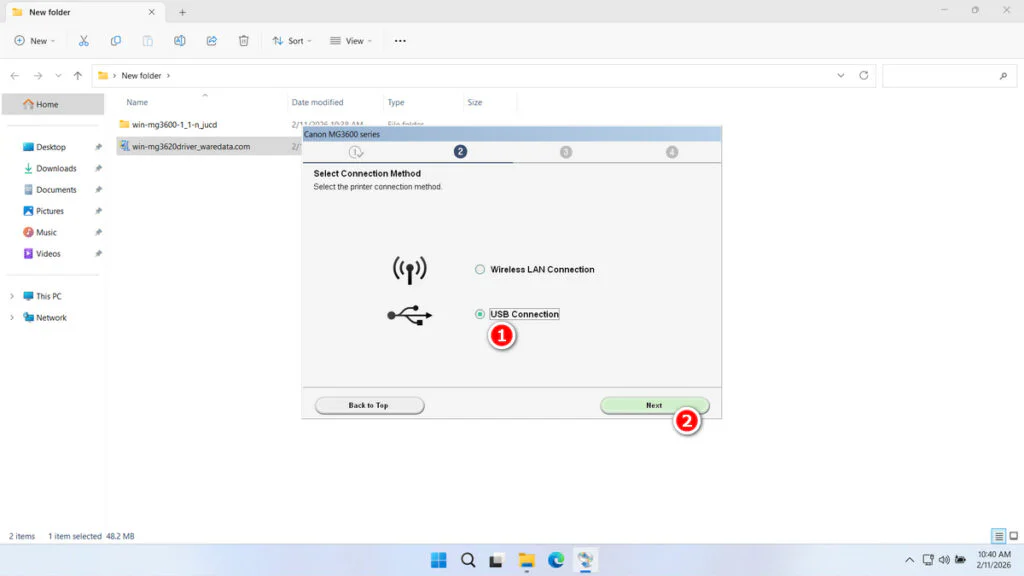Image resolution: width=1024 pixels, height=576 pixels.
Task: Open Microsoft Edge from the taskbar
Action: point(556,560)
